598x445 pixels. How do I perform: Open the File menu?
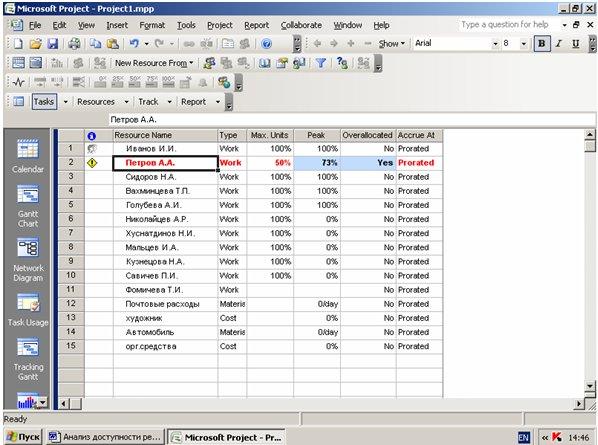pos(35,25)
